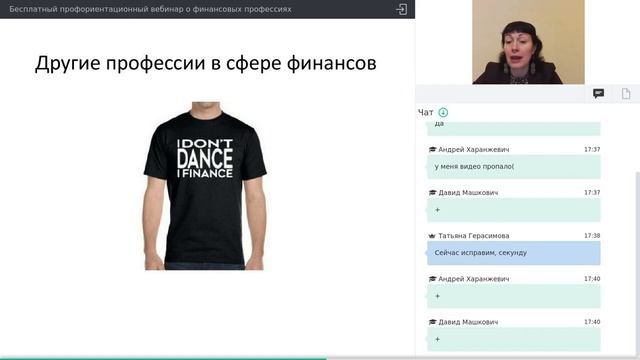Screen dimensions: 640x360
Task: Click the chat scroll-down arrow icon
Action: [x=443, y=112]
